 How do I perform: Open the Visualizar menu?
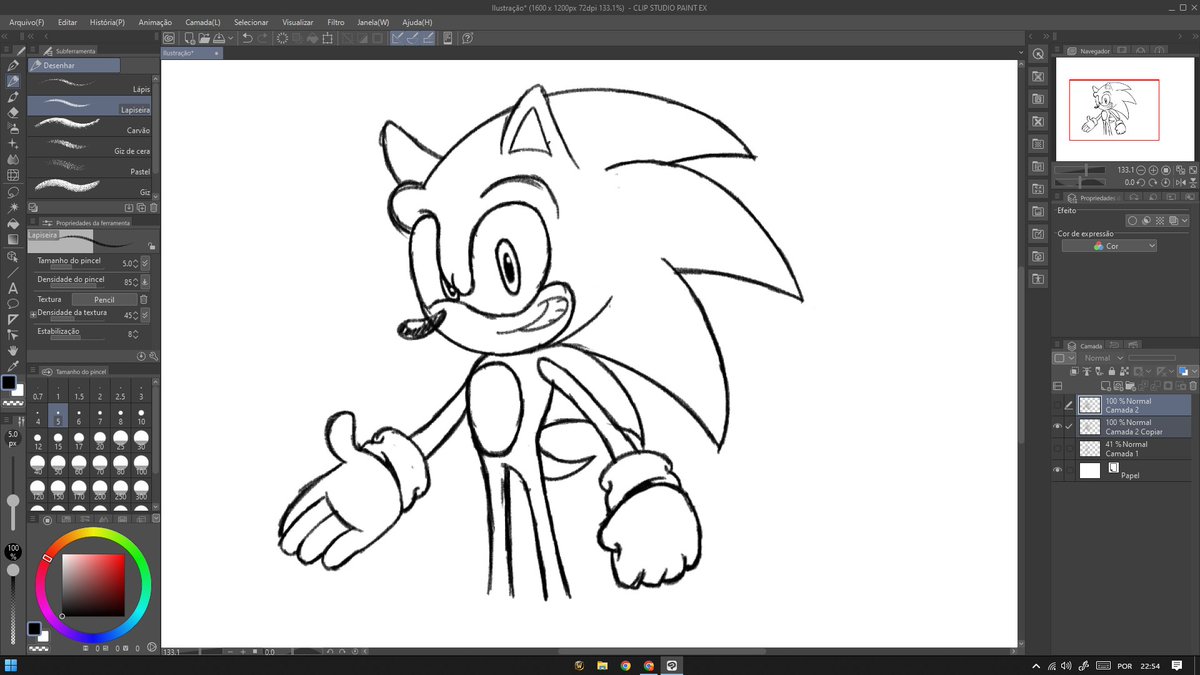pyautogui.click(x=298, y=21)
